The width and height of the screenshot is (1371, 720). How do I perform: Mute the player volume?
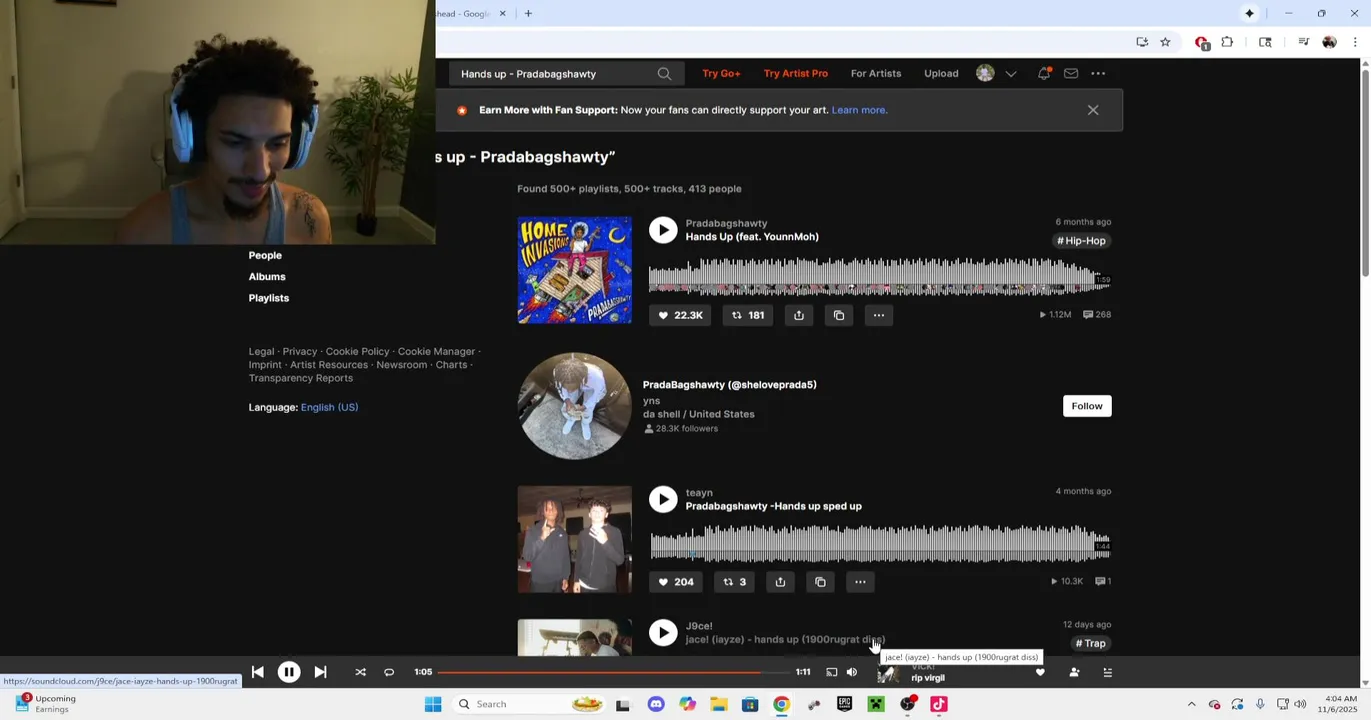(852, 672)
